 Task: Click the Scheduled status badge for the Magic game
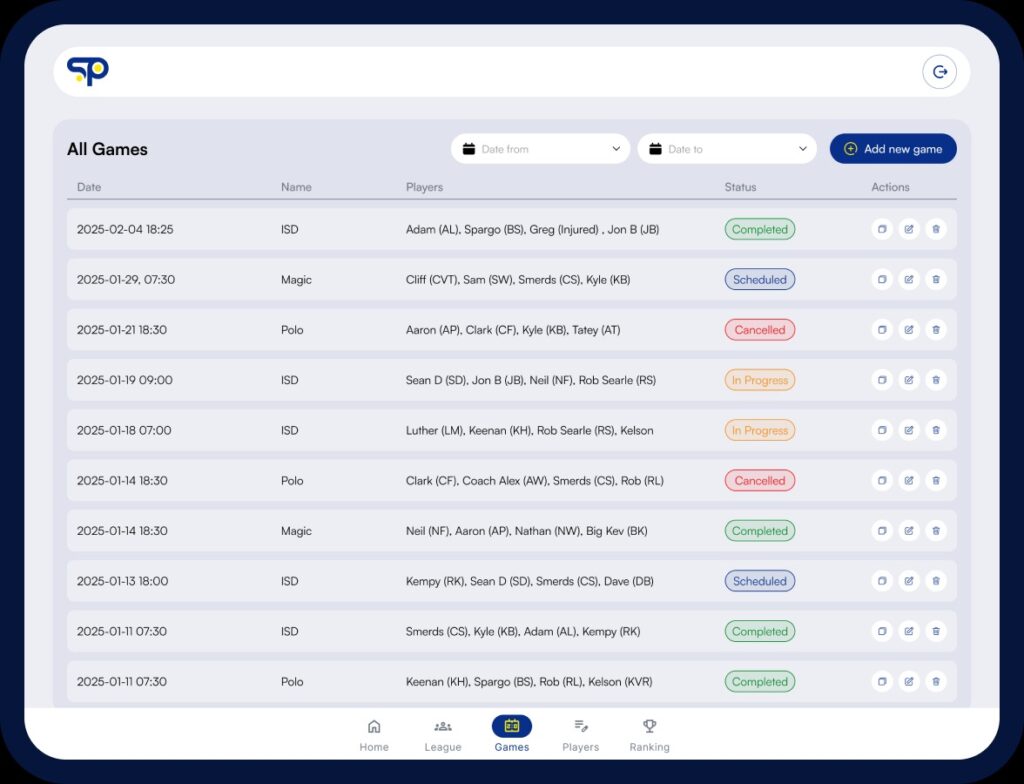point(759,279)
